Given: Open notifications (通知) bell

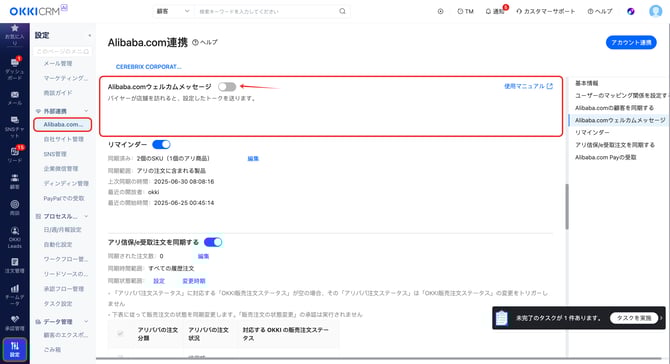Looking at the screenshot, I should coord(496,11).
